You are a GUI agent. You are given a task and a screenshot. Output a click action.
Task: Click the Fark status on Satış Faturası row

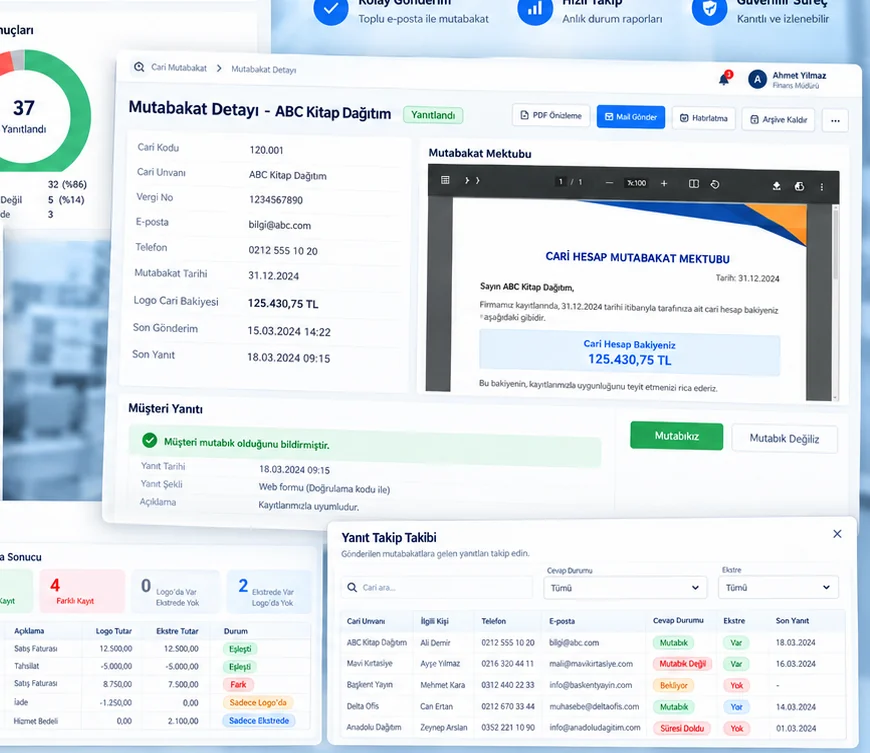(239, 684)
